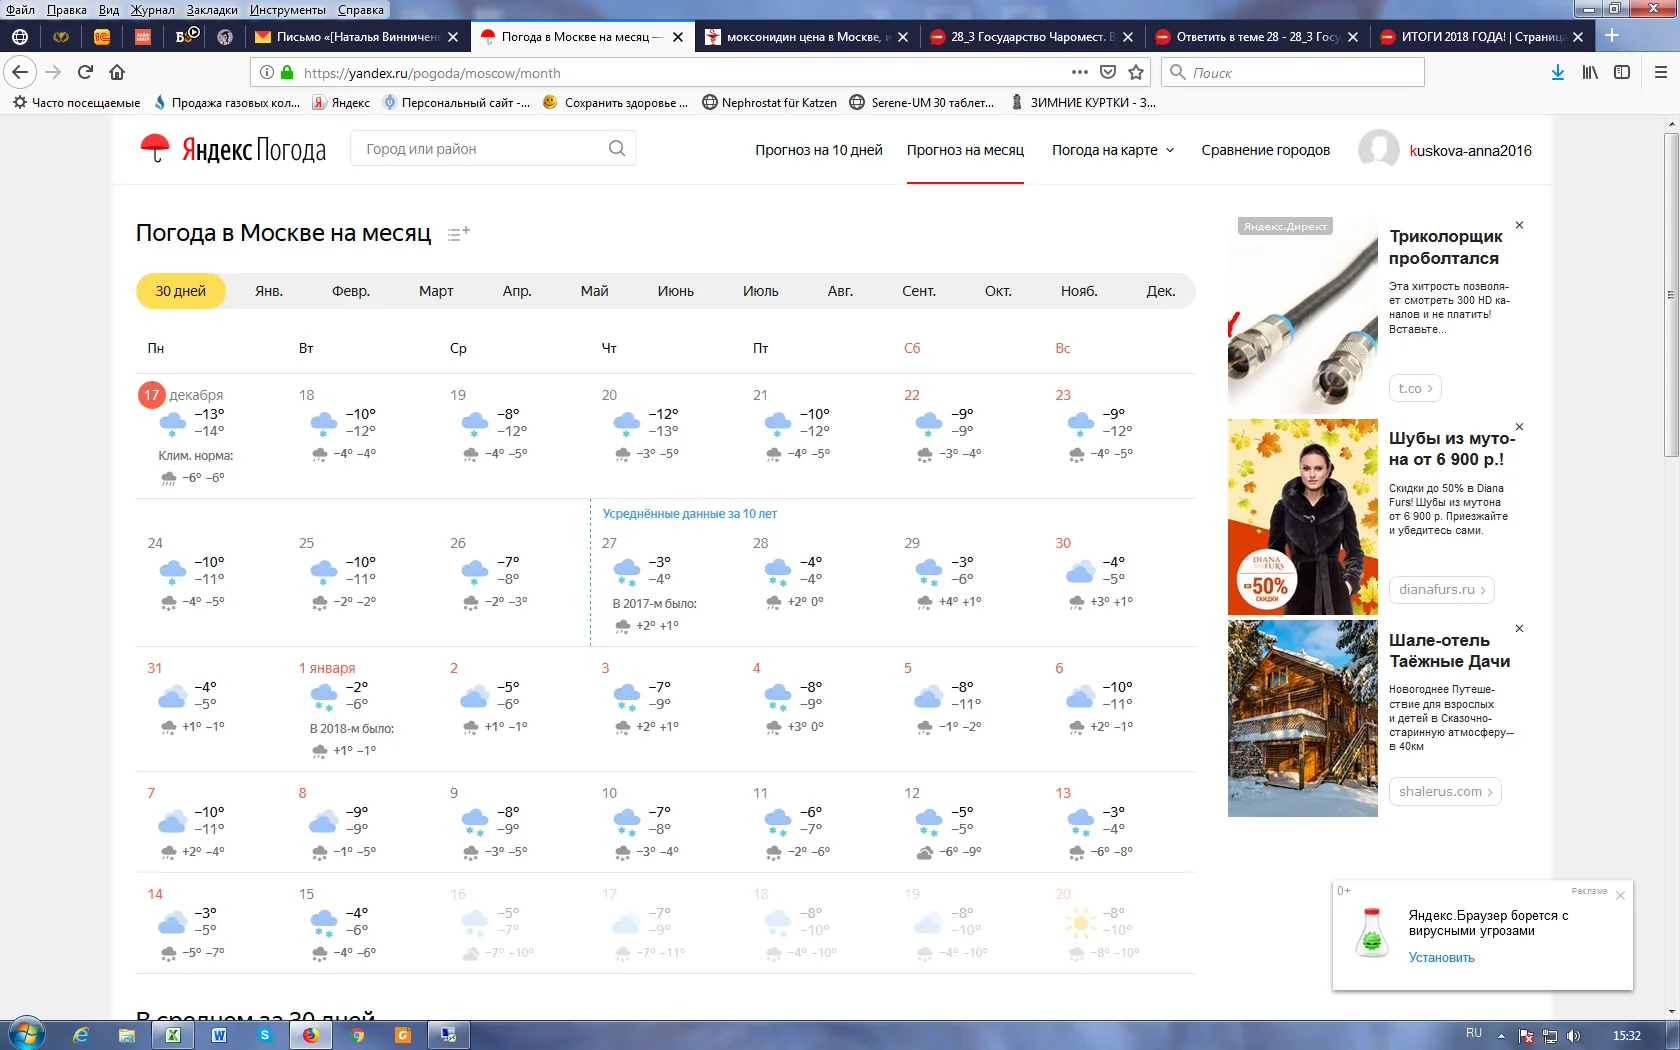The width and height of the screenshot is (1680, 1050).
Task: Select the Июнь month filter
Action: pyautogui.click(x=675, y=291)
